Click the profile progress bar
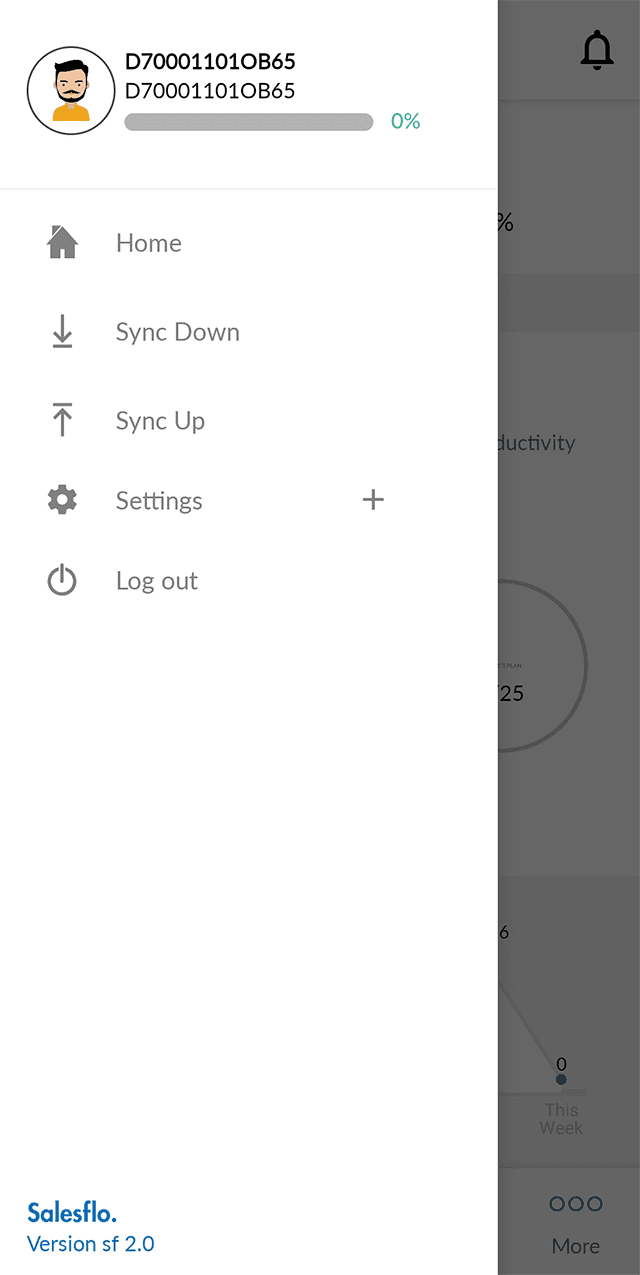This screenshot has height=1275, width=640. tap(248, 122)
